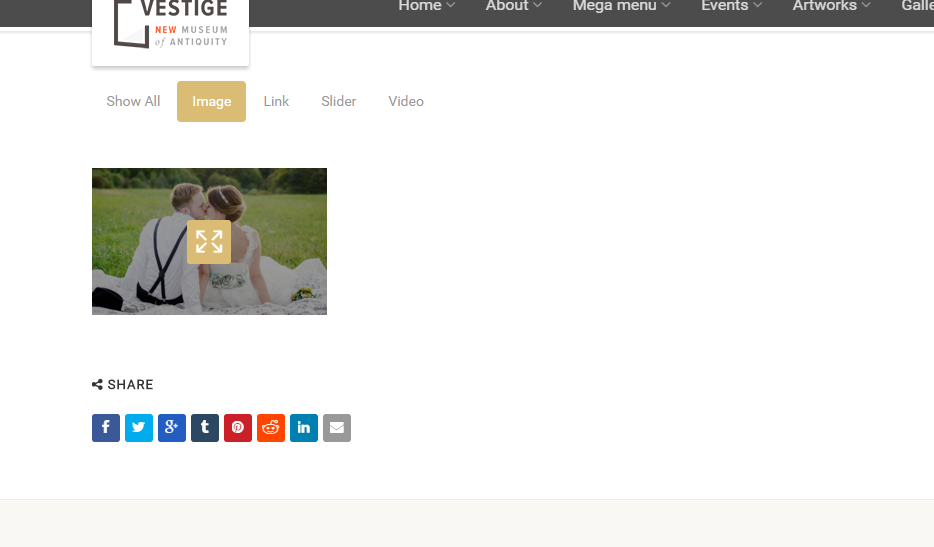Switch to the Slider filter

tap(338, 101)
